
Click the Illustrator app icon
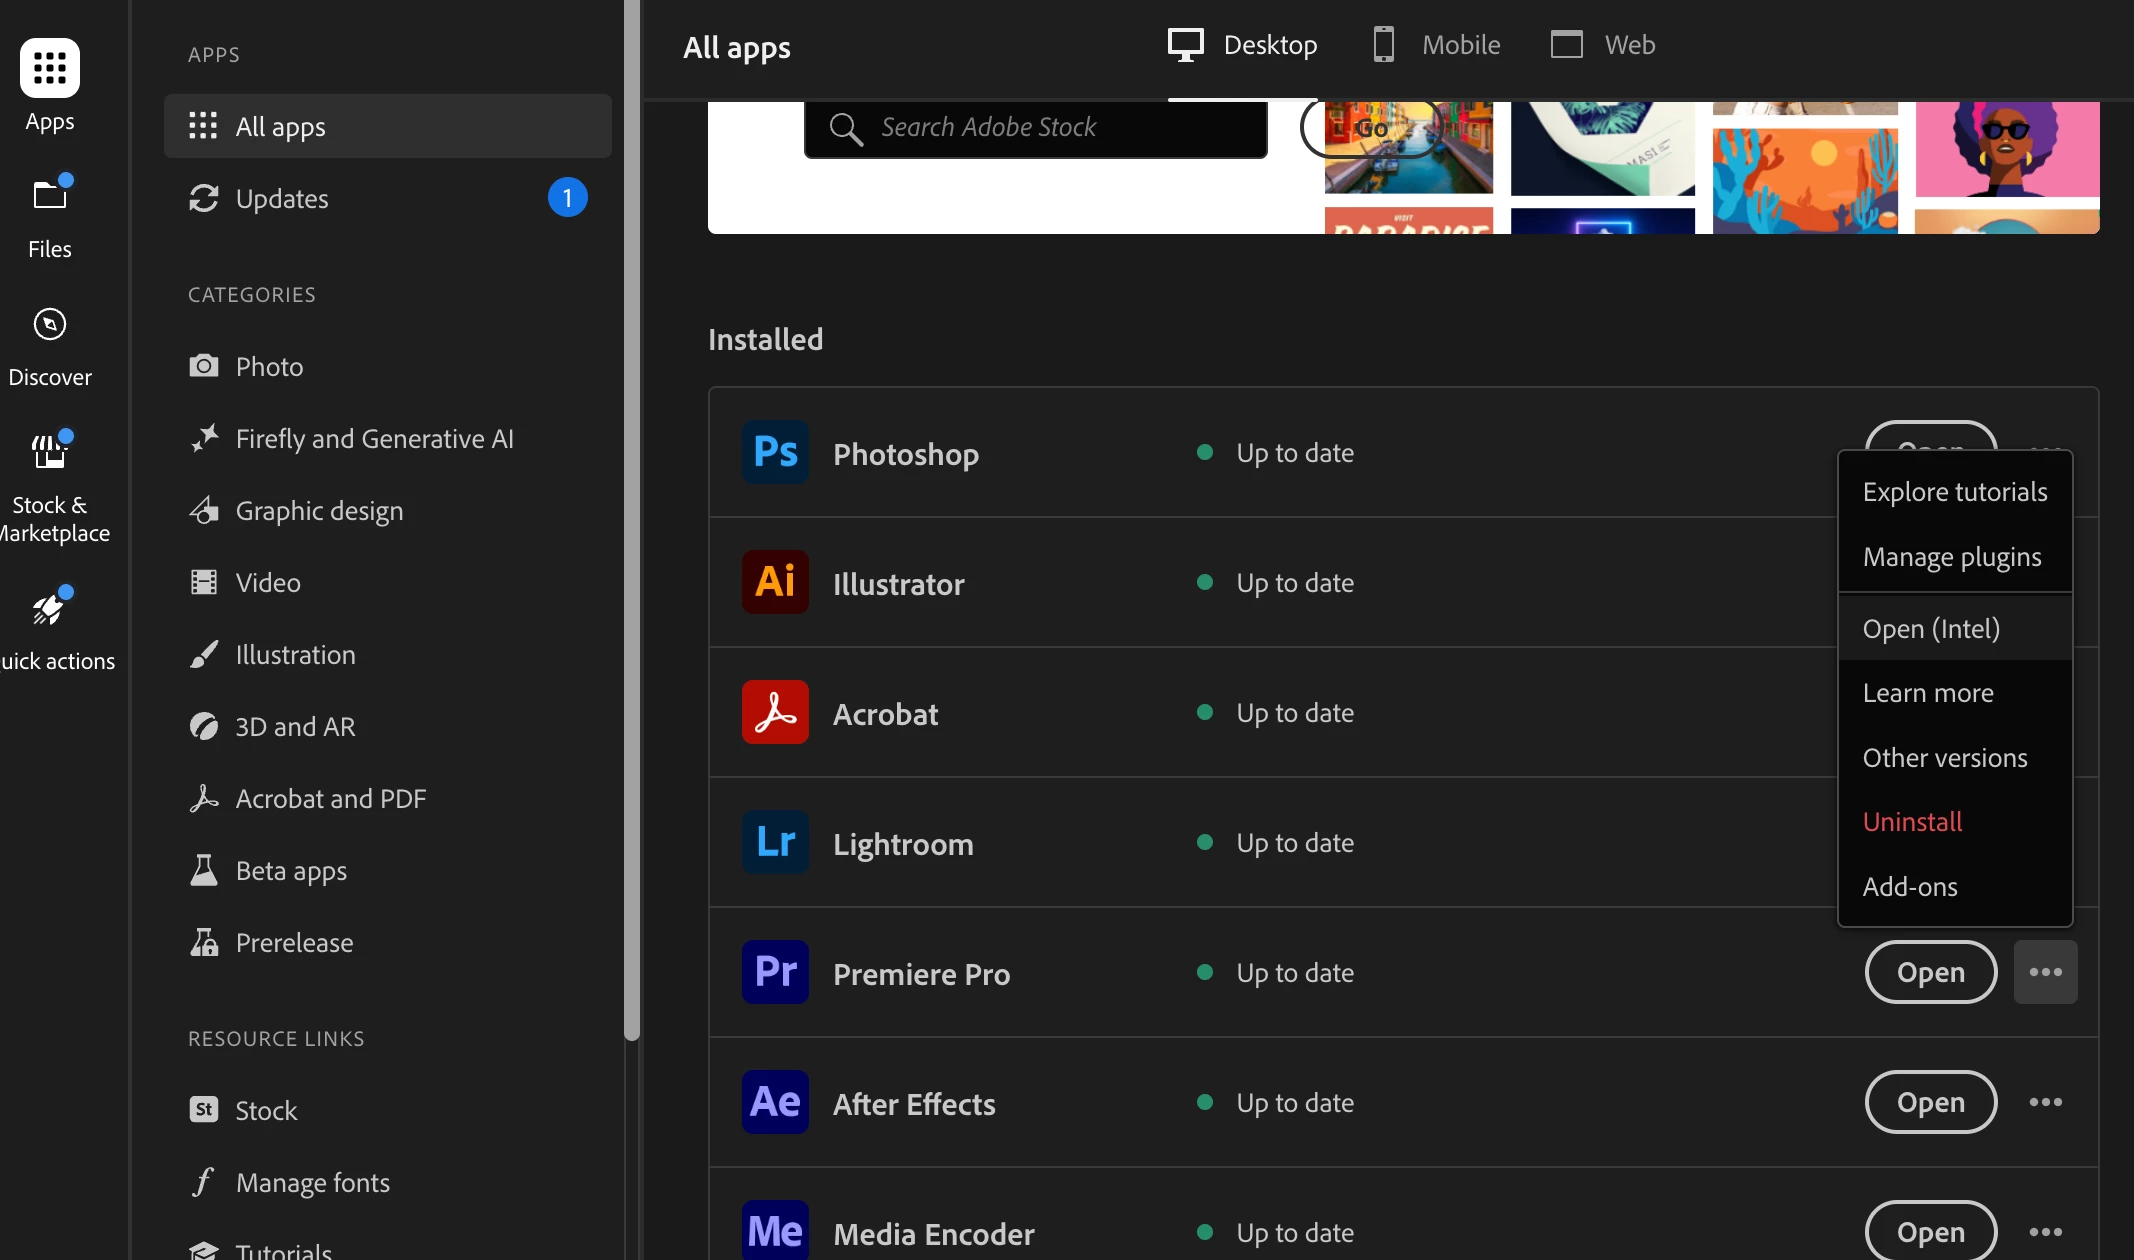coord(775,583)
